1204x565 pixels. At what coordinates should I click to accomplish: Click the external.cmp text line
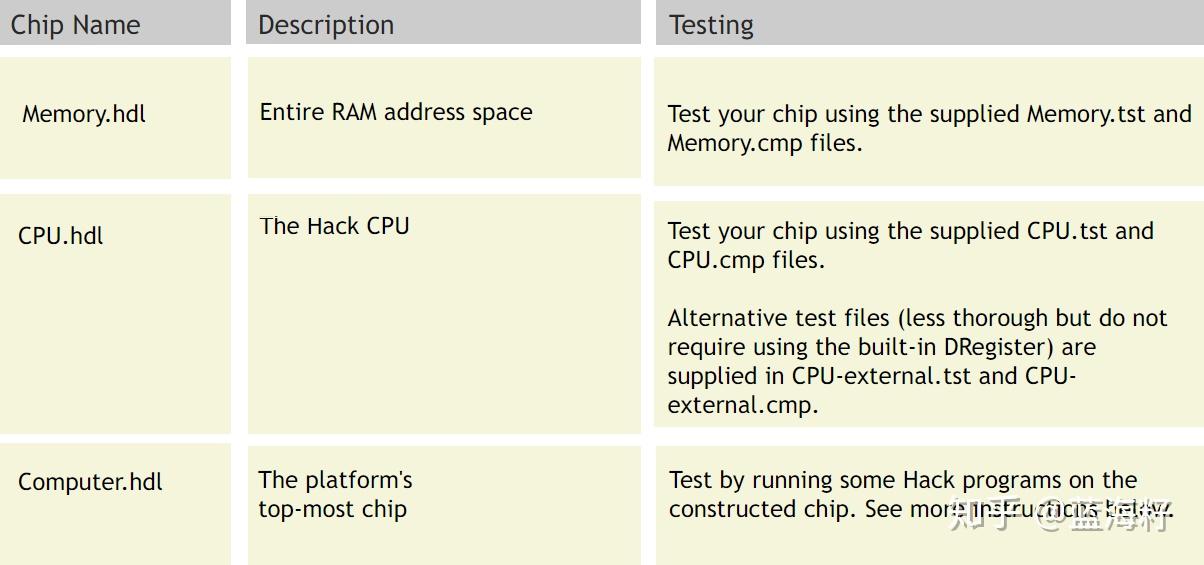743,405
